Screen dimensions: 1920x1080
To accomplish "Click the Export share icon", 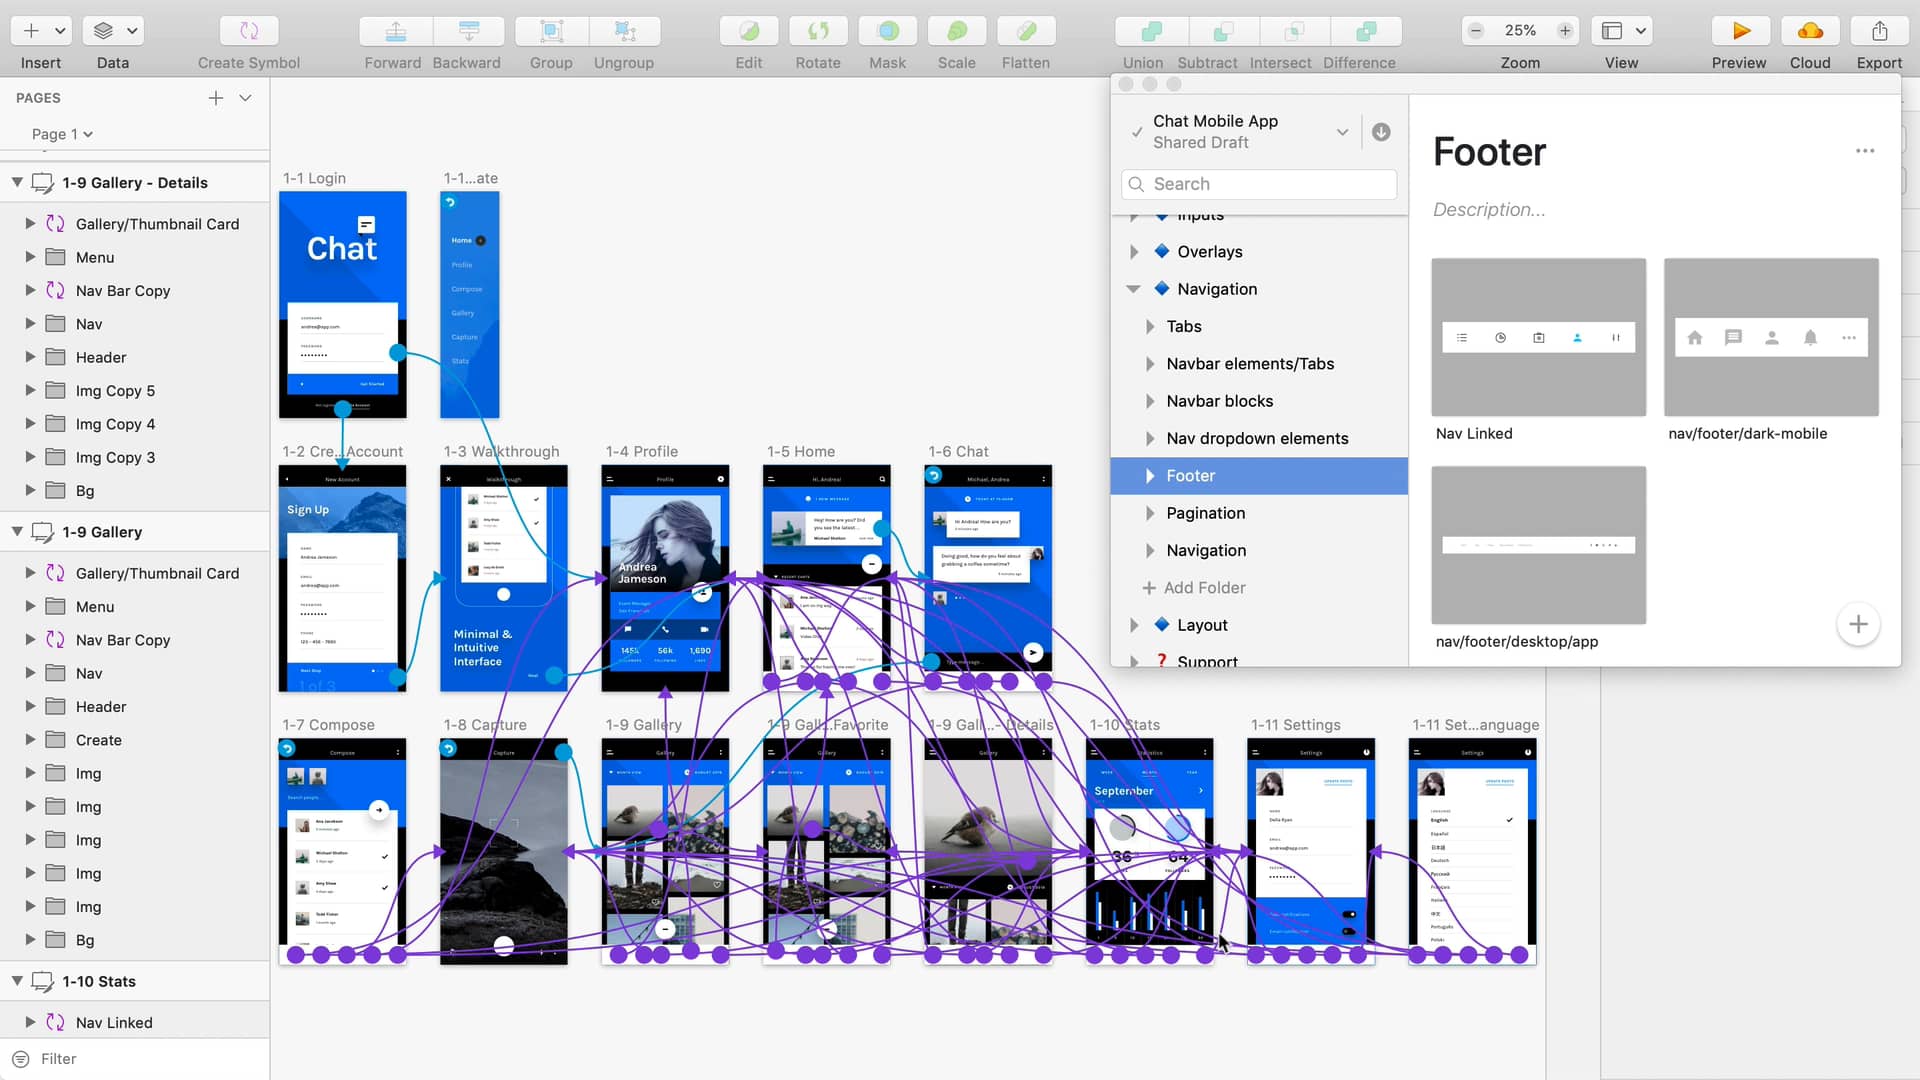I will [1879, 31].
